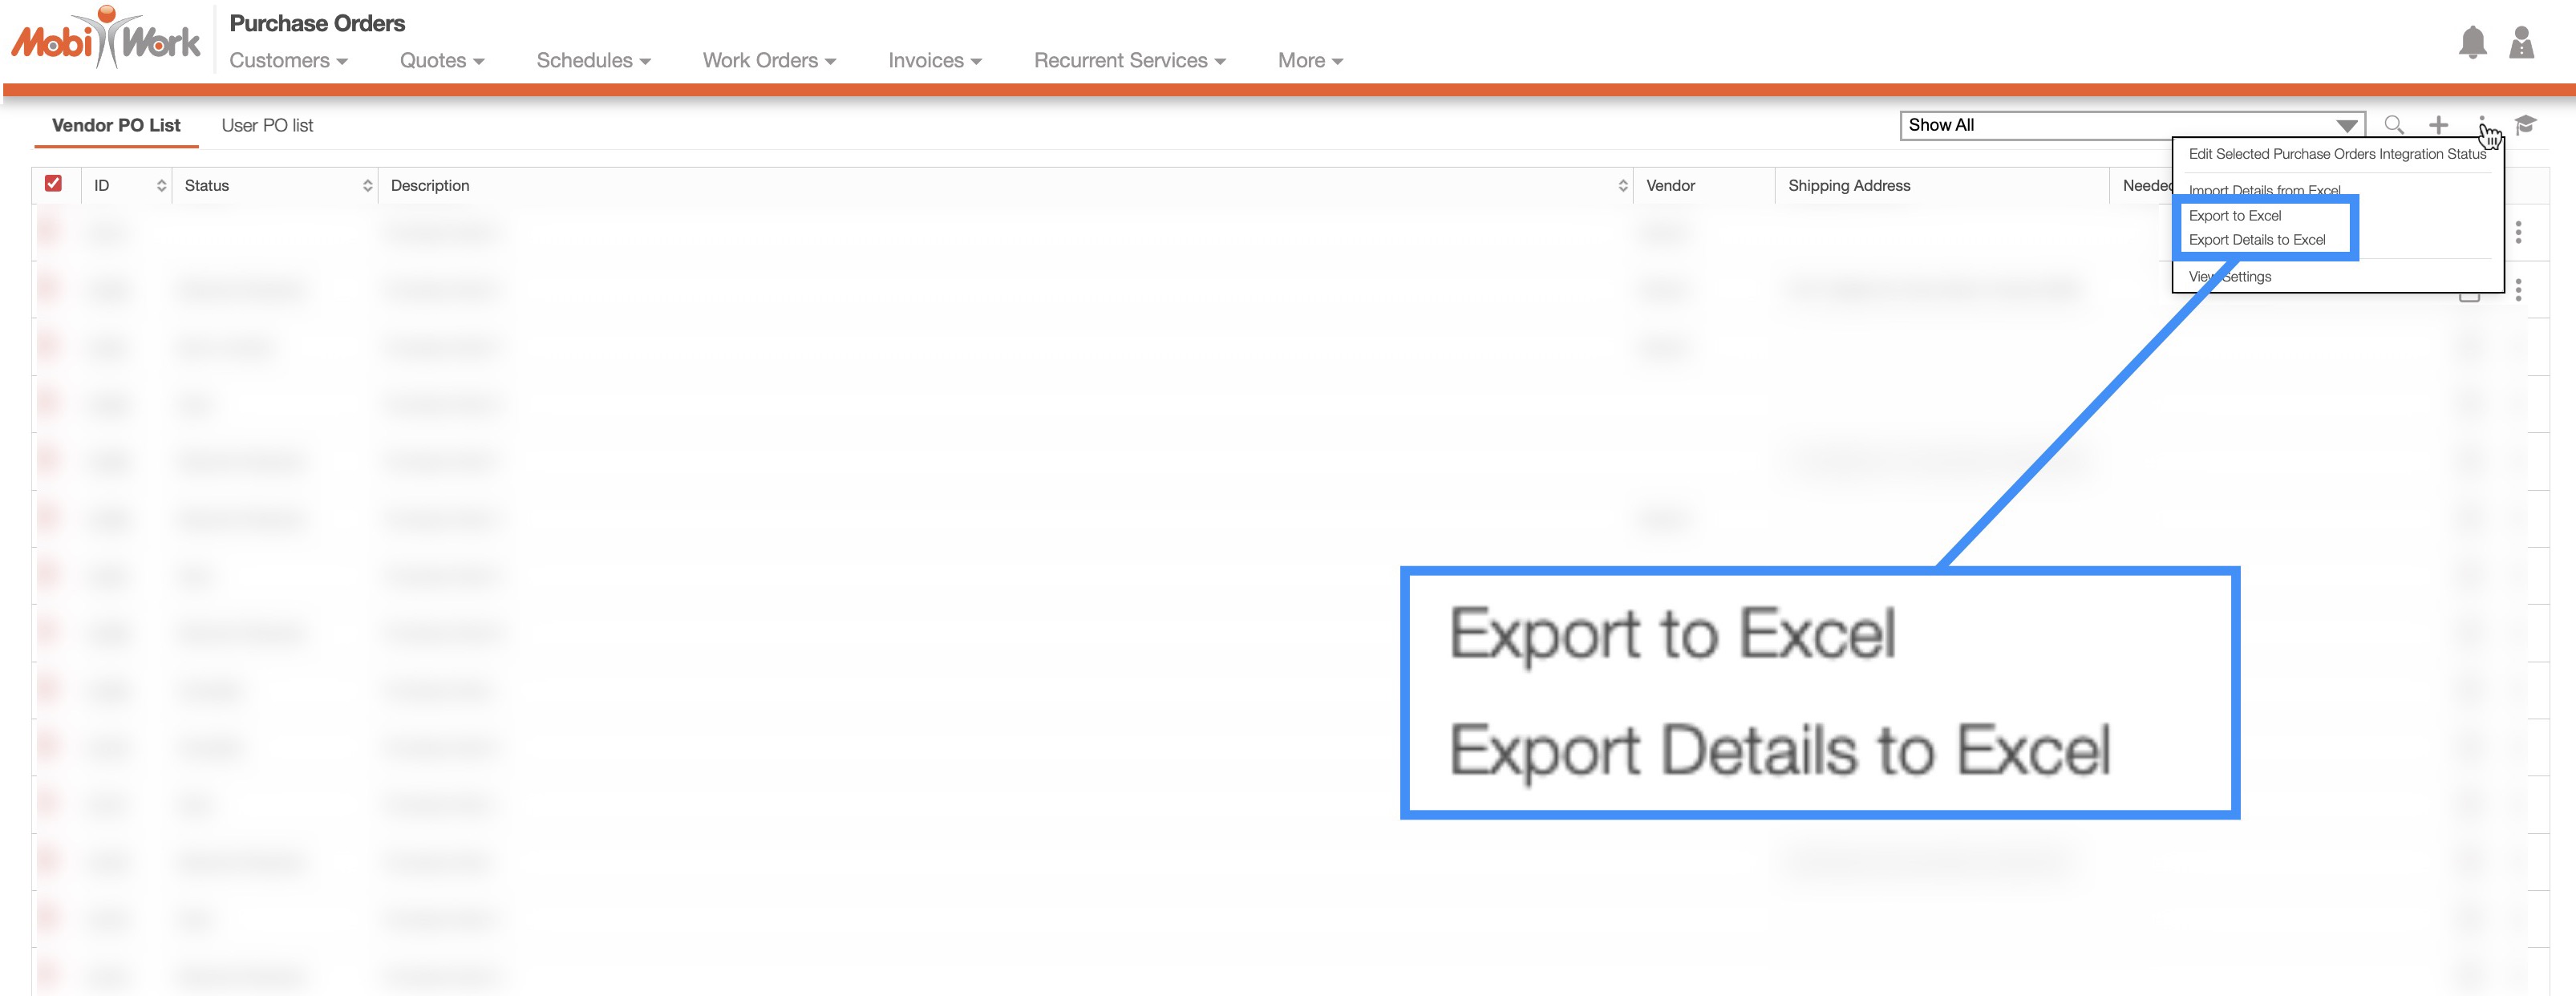Click the search magnifier icon
Screen dimensions: 2576x996
tap(2393, 125)
